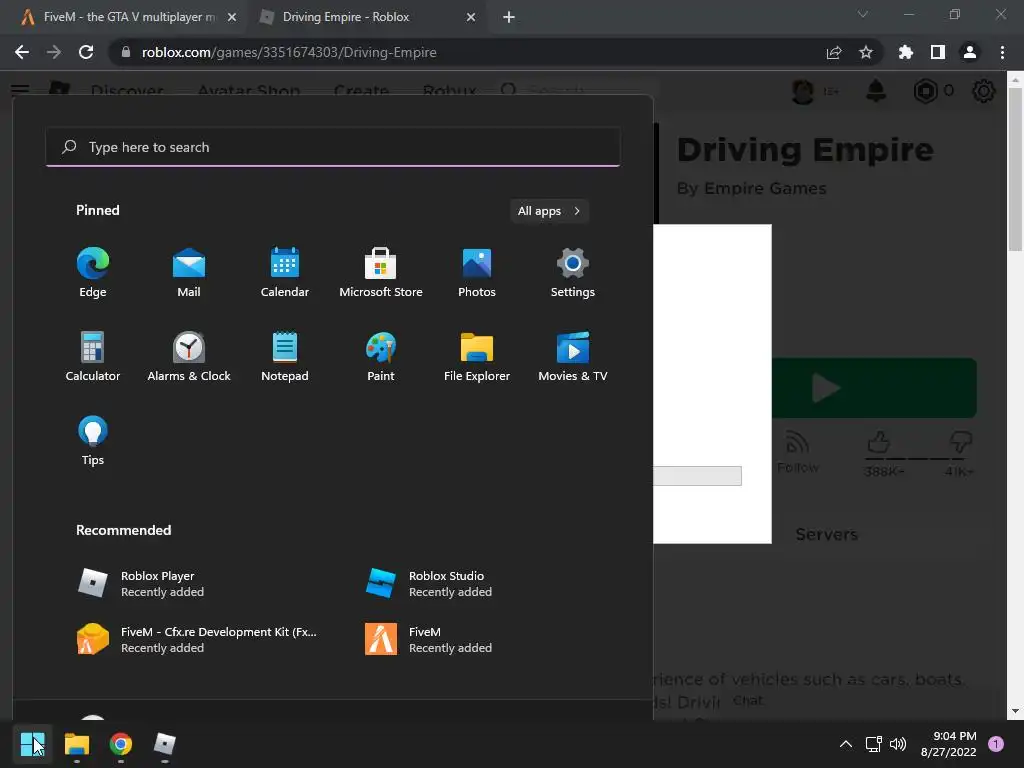This screenshot has height=768, width=1024.
Task: Switch to Chrome on the taskbar
Action: pyautogui.click(x=120, y=744)
